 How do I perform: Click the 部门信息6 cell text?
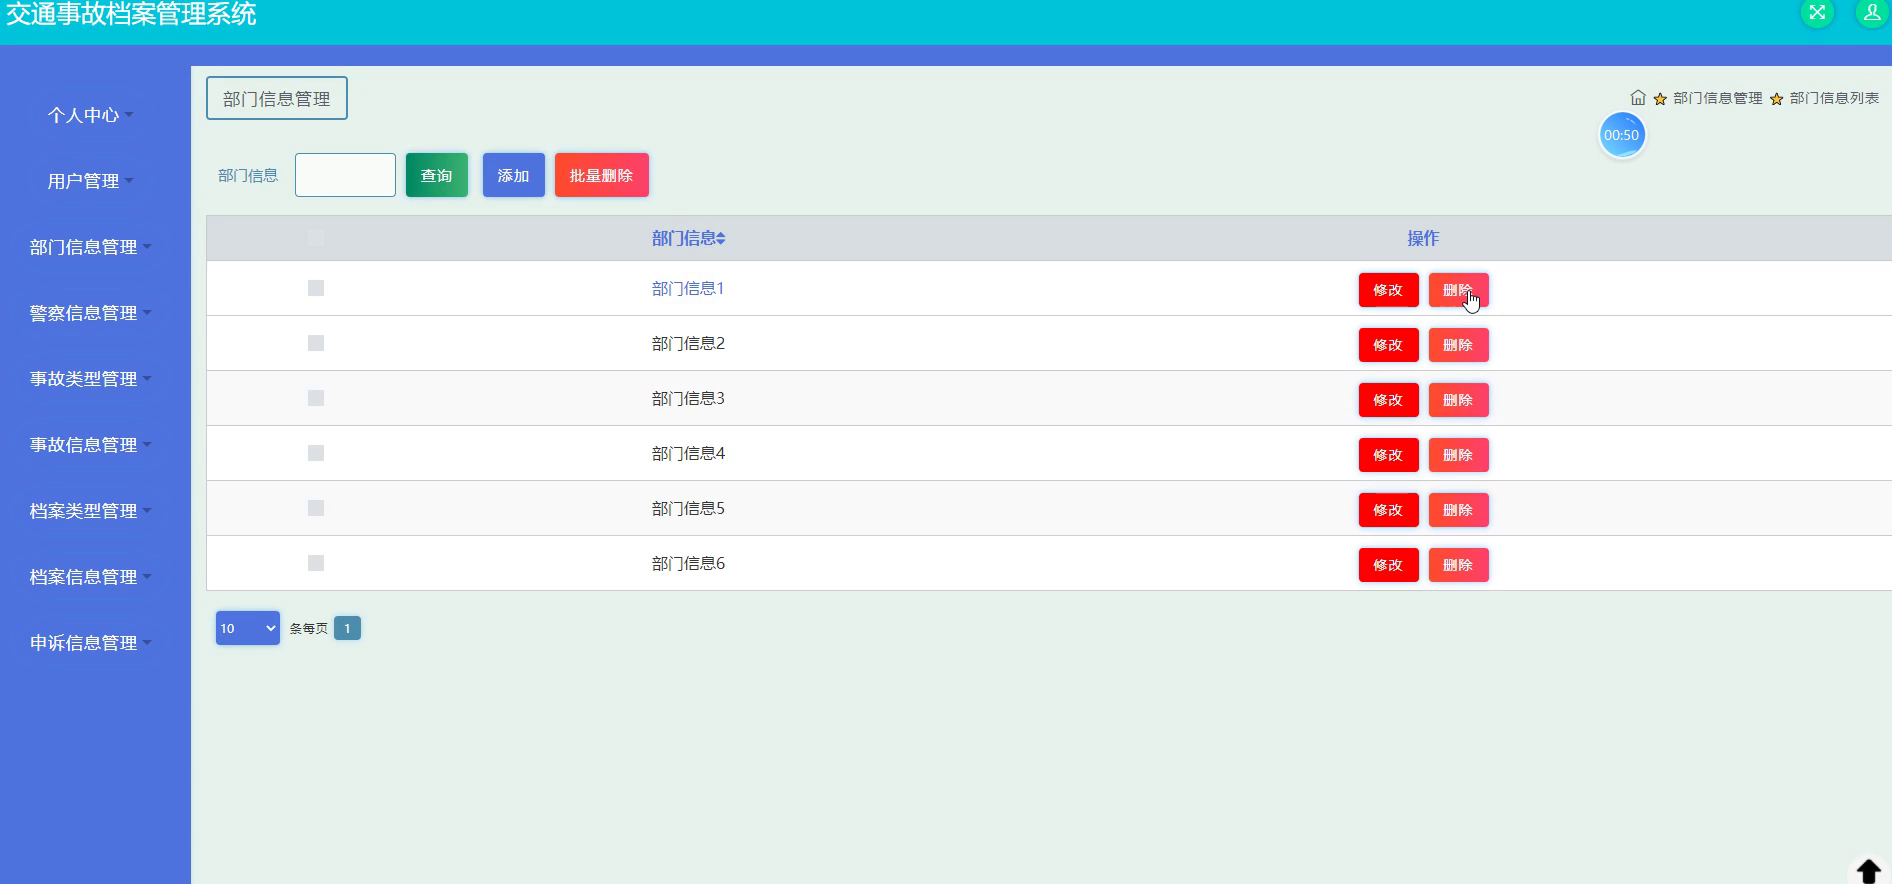[688, 563]
